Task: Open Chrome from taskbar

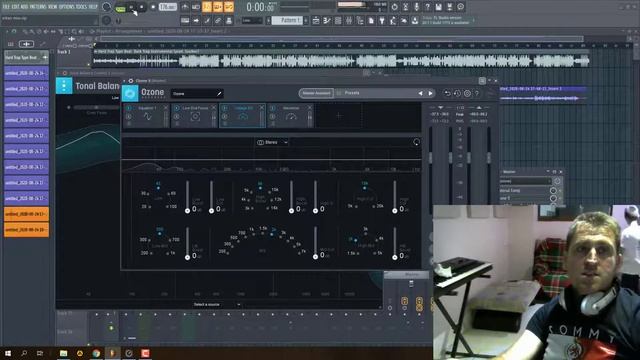Action: (x=96, y=353)
